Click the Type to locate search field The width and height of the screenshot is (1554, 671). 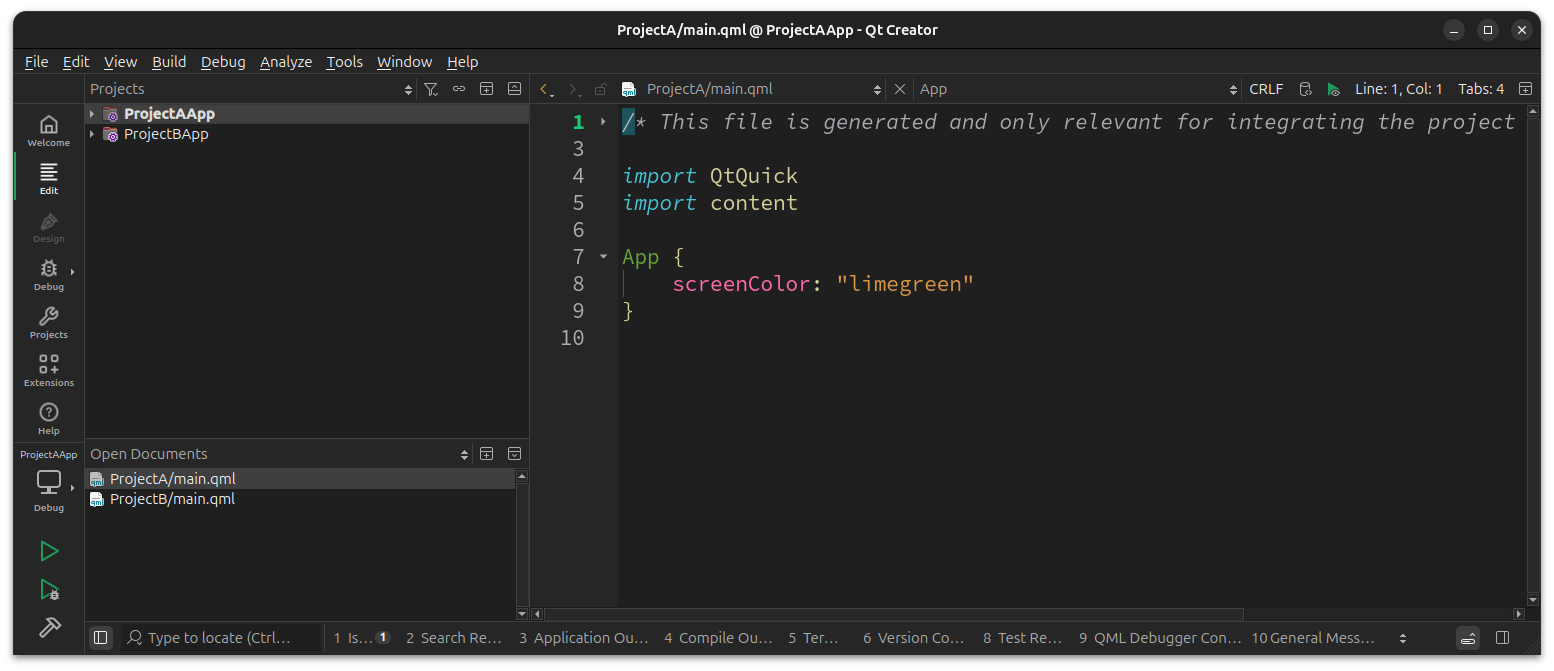click(220, 637)
